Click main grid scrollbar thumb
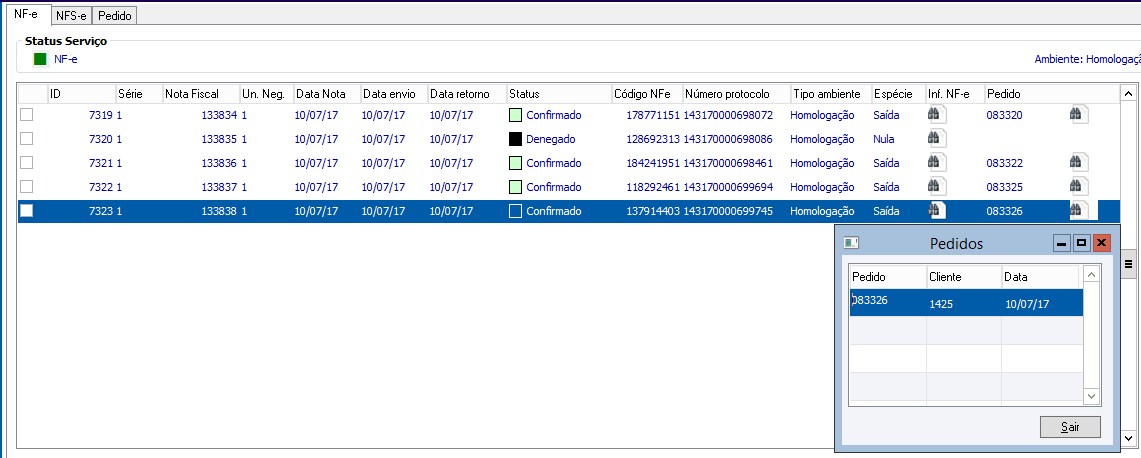Screen dimensions: 1141x458 click(x=1129, y=264)
